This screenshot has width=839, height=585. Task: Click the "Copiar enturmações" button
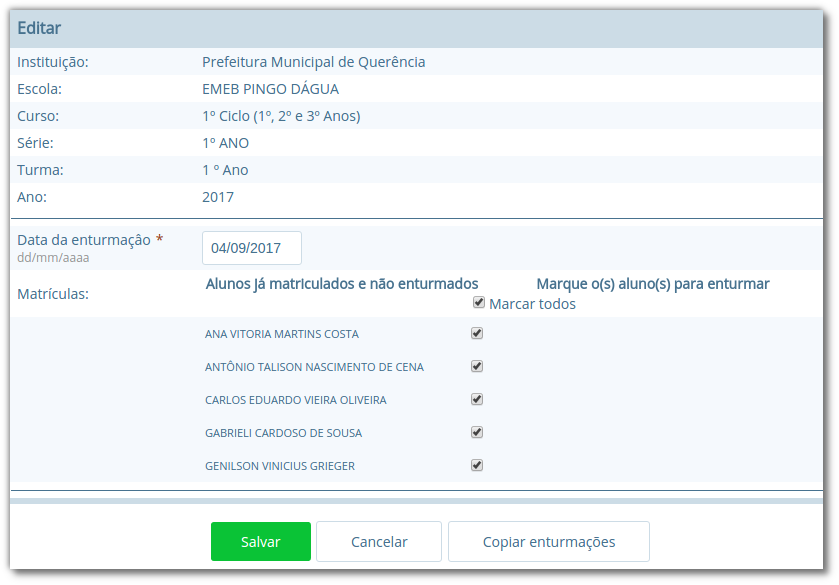click(x=548, y=541)
